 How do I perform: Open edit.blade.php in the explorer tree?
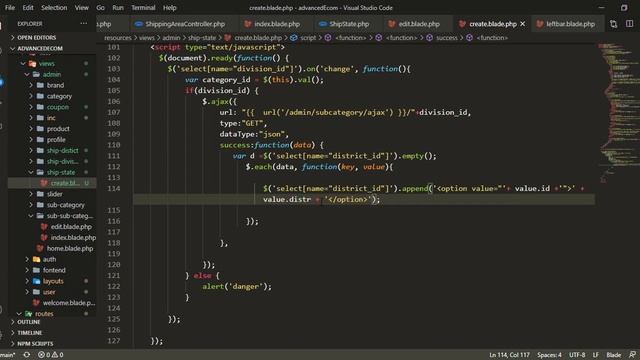pos(52,227)
